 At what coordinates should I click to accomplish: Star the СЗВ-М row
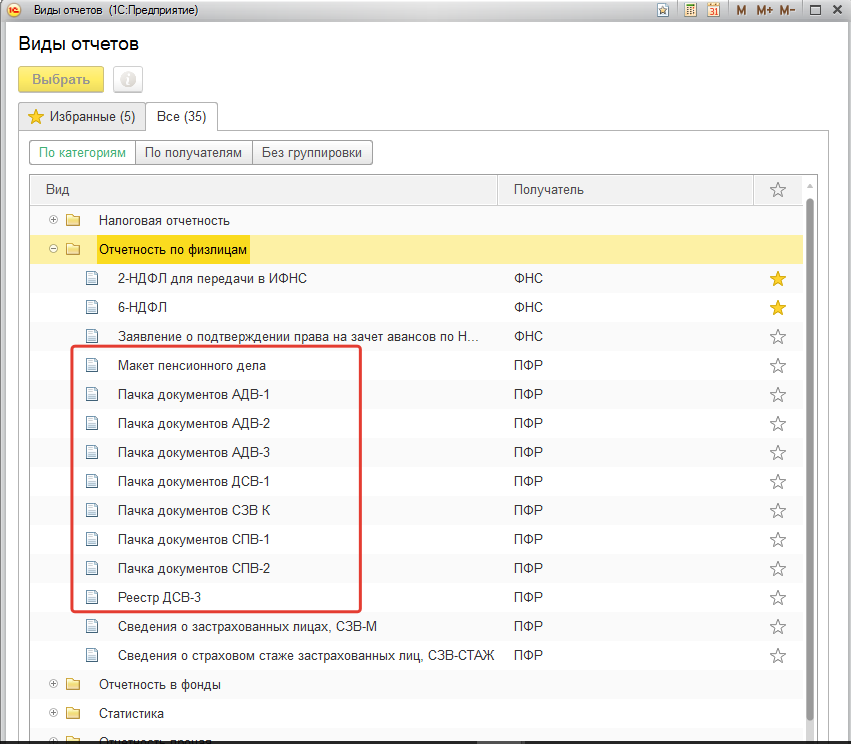[x=778, y=627]
